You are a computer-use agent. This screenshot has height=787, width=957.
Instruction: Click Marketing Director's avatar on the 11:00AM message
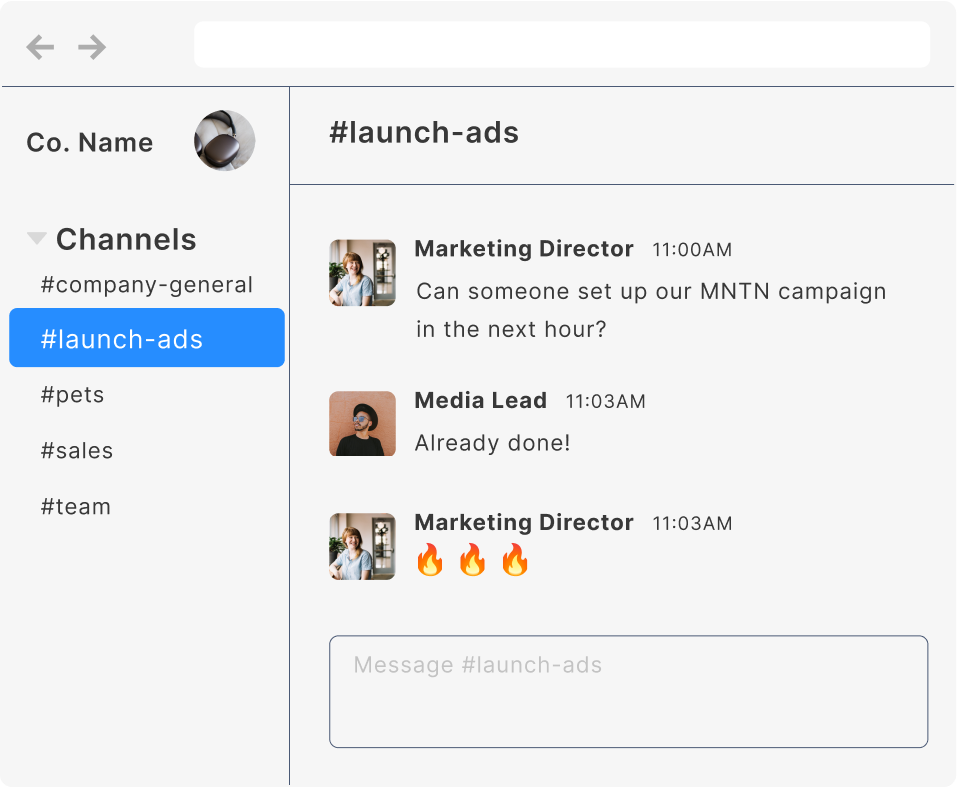tap(362, 272)
